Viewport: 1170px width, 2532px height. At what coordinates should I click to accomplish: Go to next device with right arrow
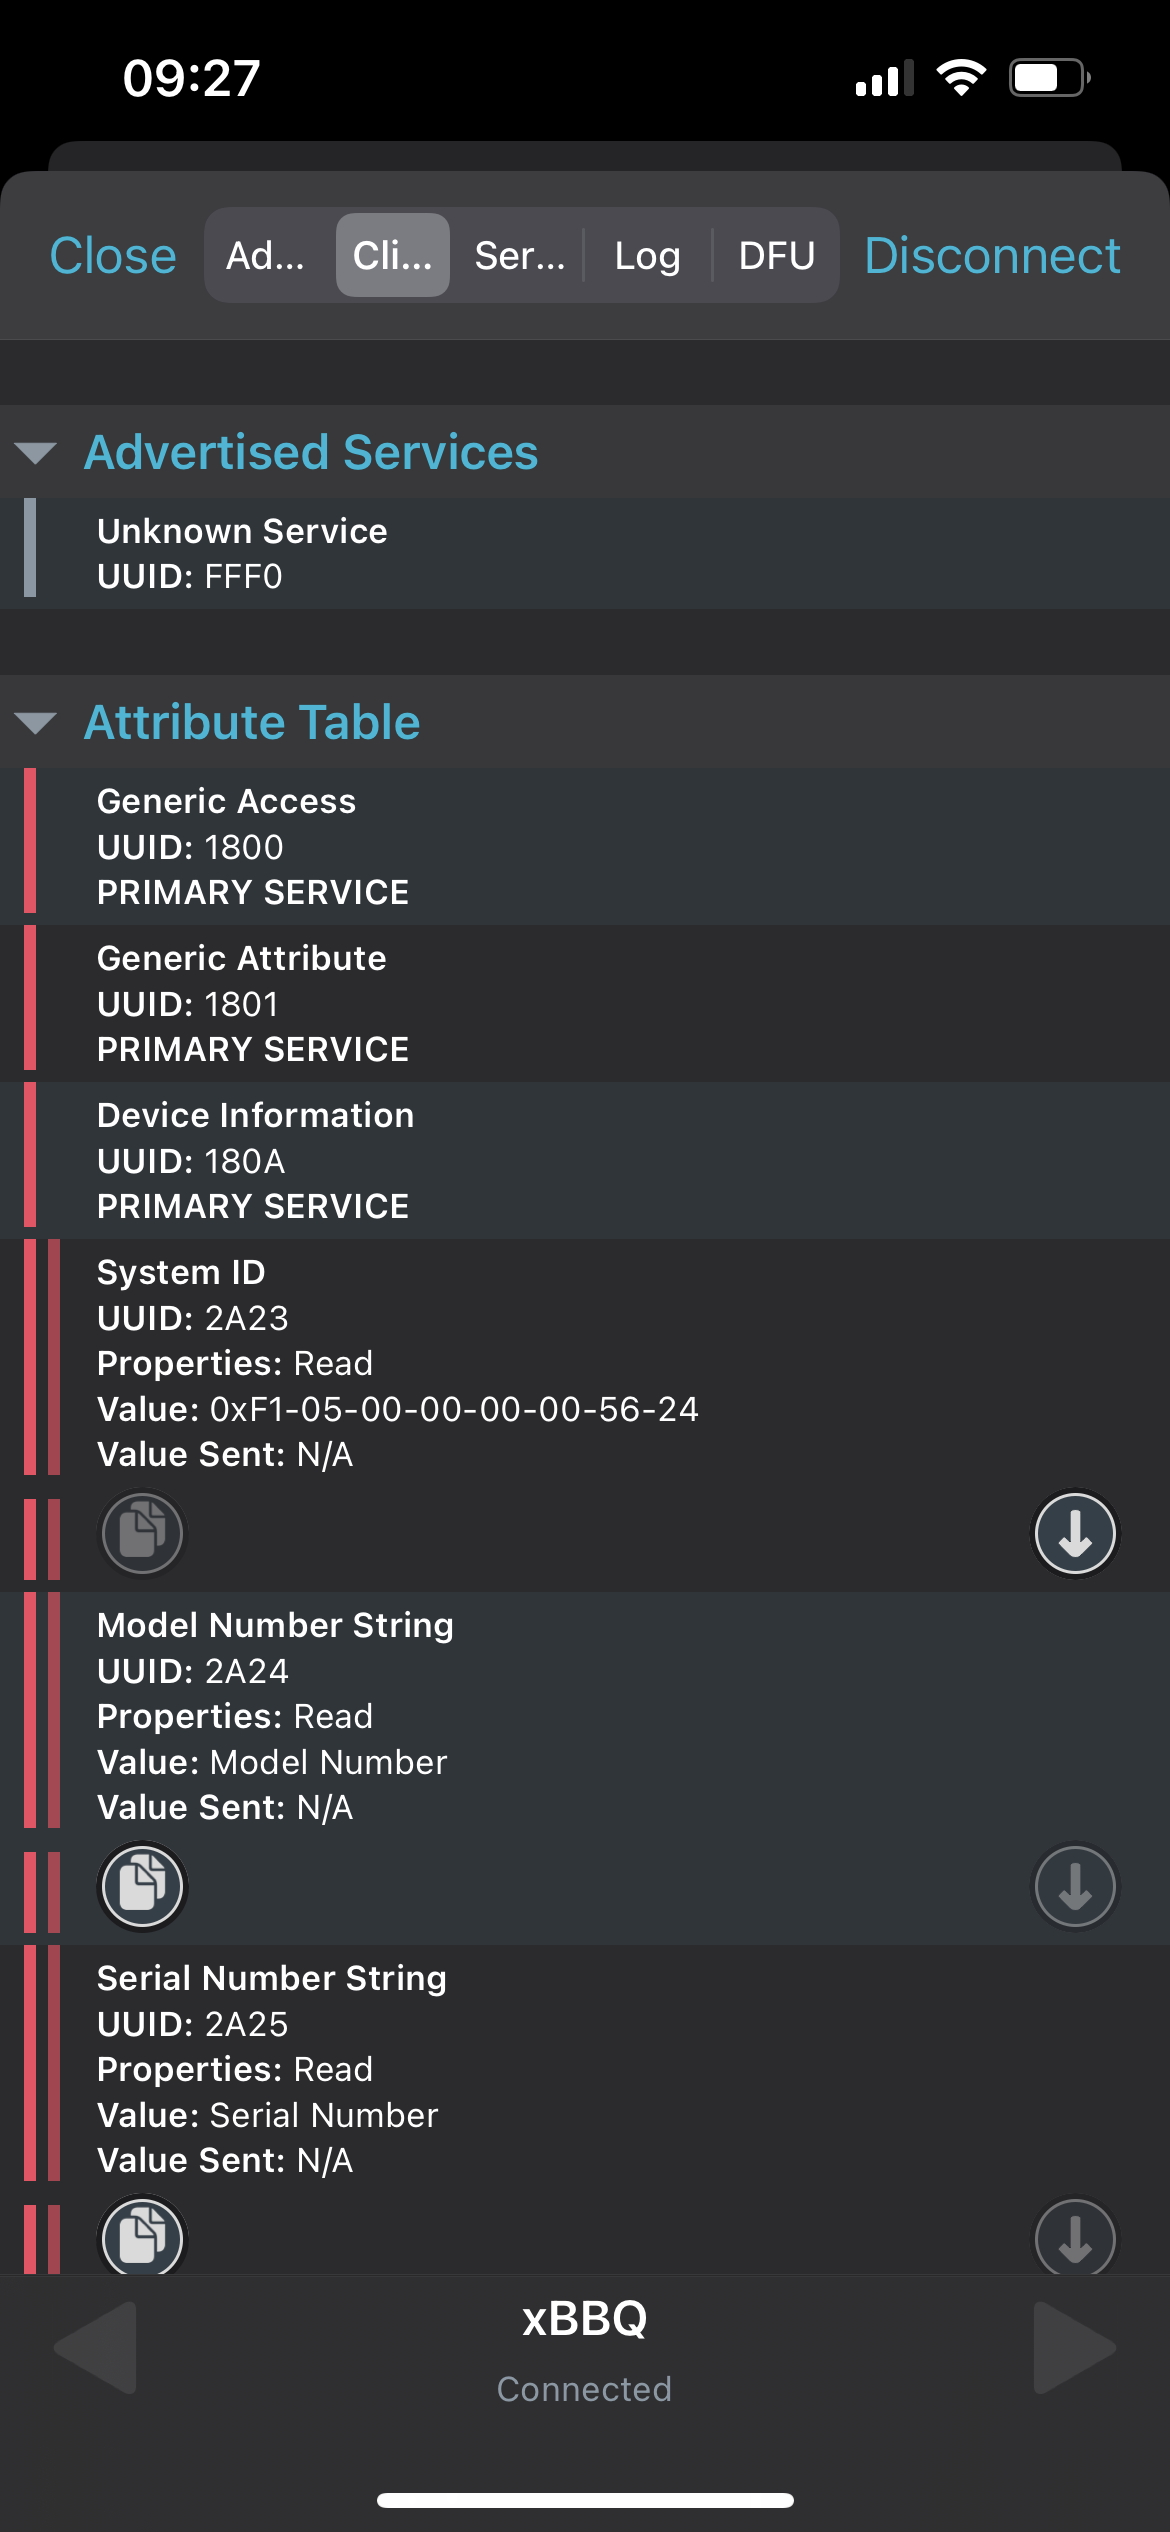point(1075,2347)
